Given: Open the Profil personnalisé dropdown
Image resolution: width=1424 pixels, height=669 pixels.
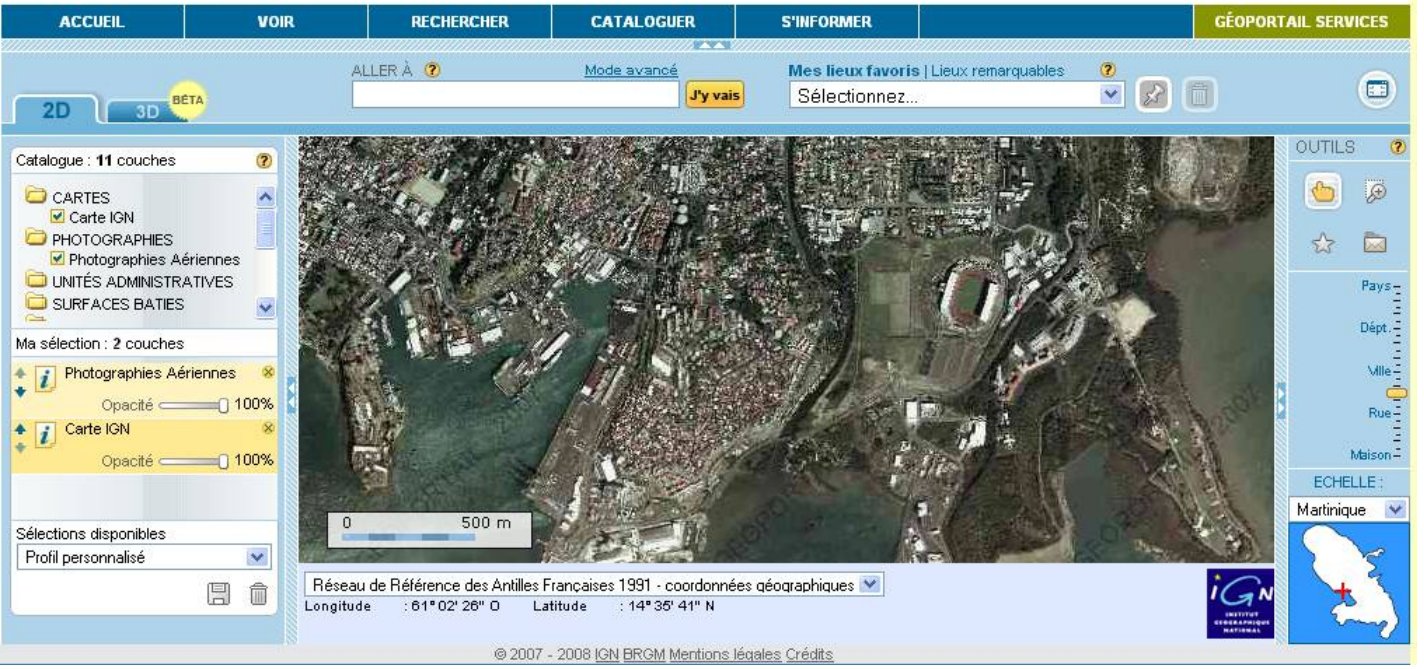Looking at the screenshot, I should pos(143,558).
